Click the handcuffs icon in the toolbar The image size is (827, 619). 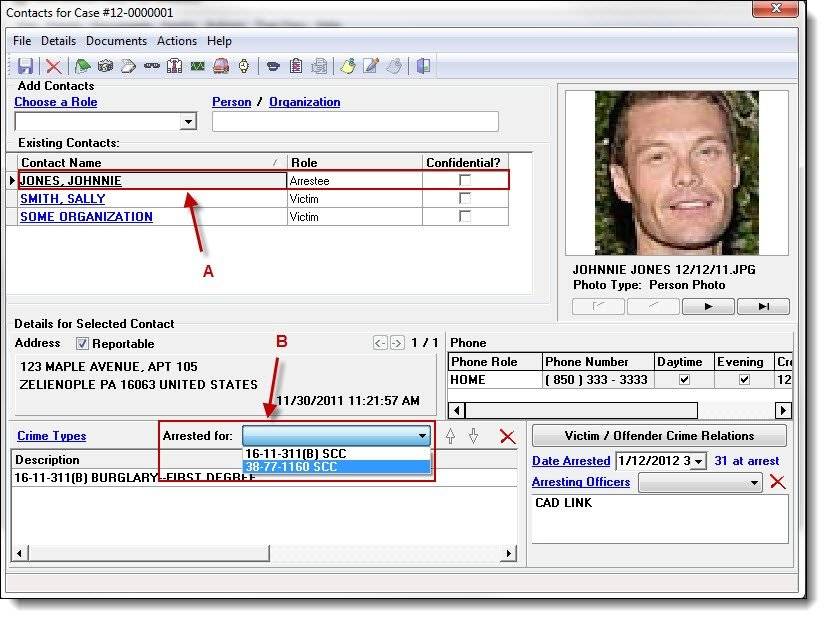point(151,66)
